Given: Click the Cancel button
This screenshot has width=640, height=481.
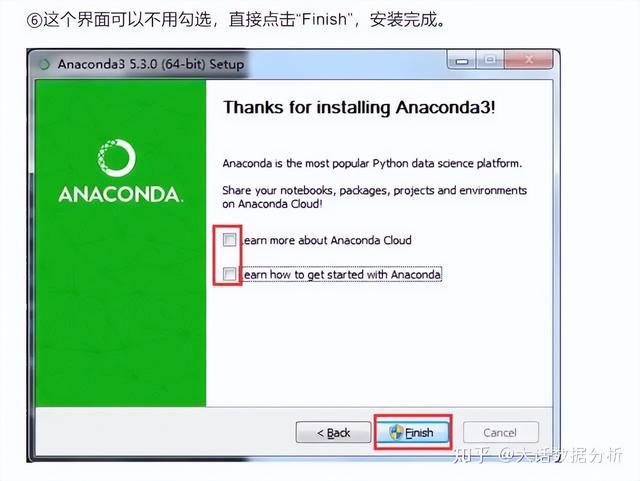Looking at the screenshot, I should pos(500,433).
